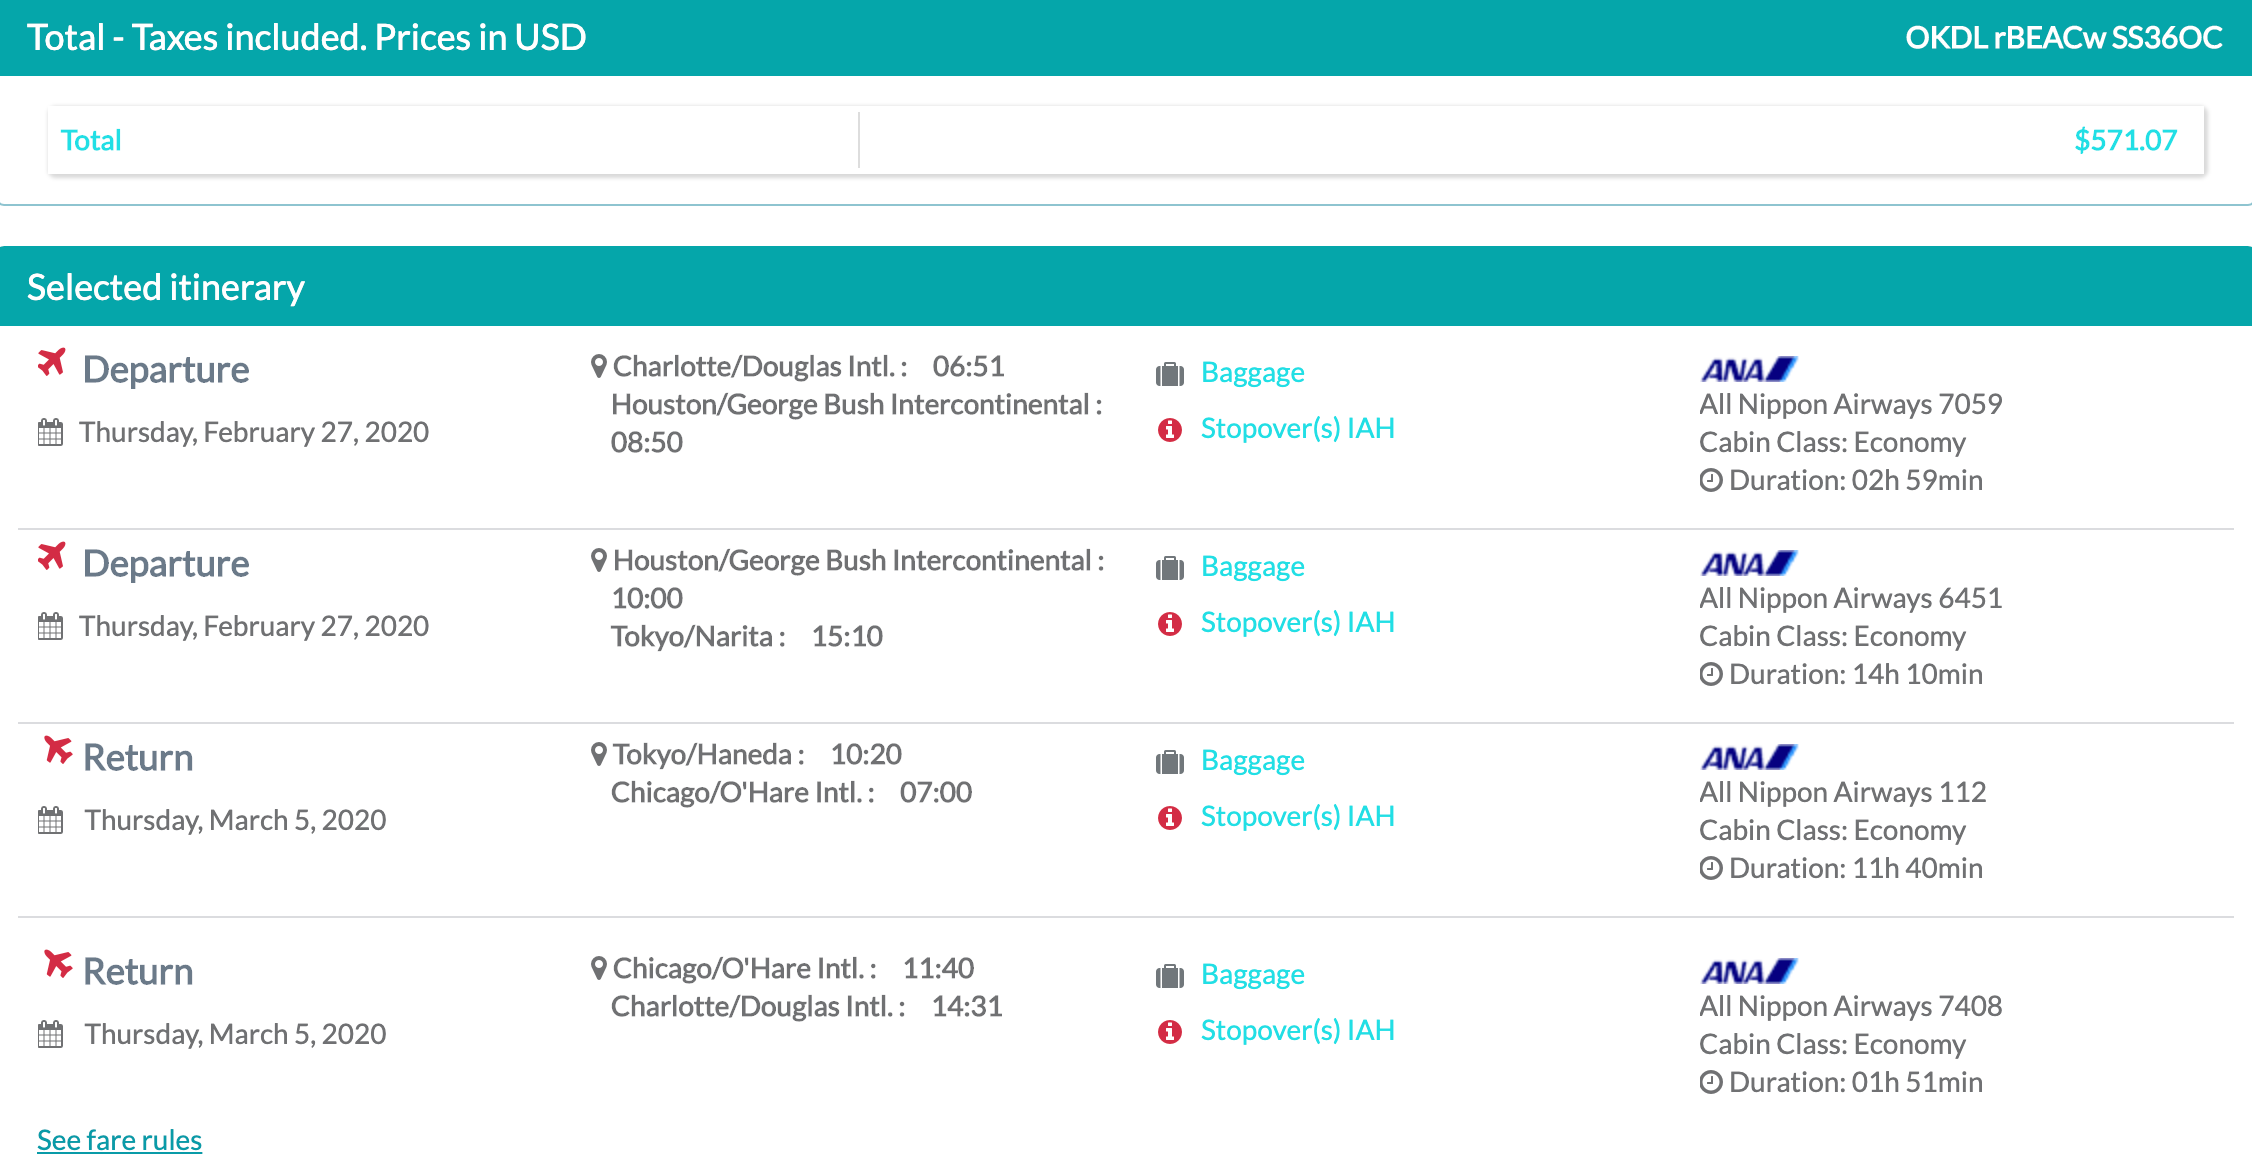Viewport: 2252px width, 1174px height.
Task: Click the Selected itinerary header
Action: 165,288
